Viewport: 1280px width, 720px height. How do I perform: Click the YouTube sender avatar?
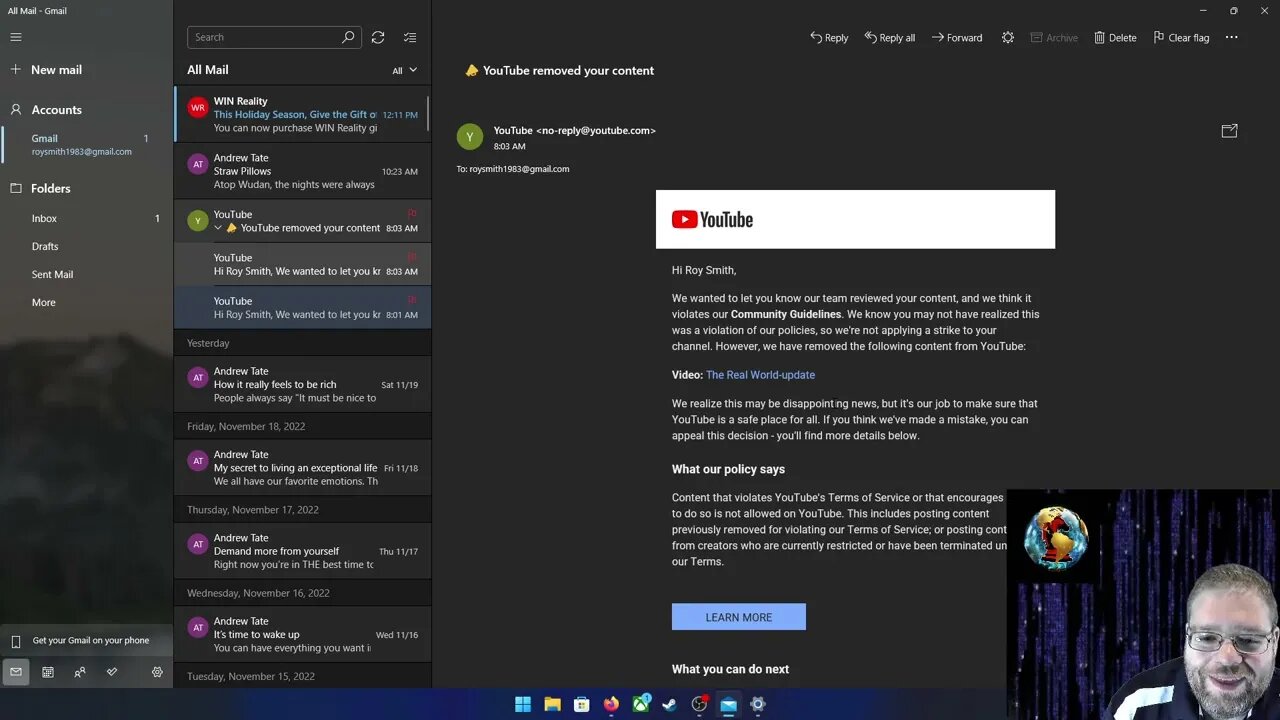coord(470,136)
